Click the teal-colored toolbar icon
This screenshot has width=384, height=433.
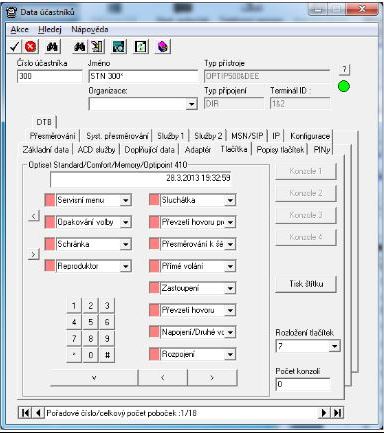click(119, 47)
